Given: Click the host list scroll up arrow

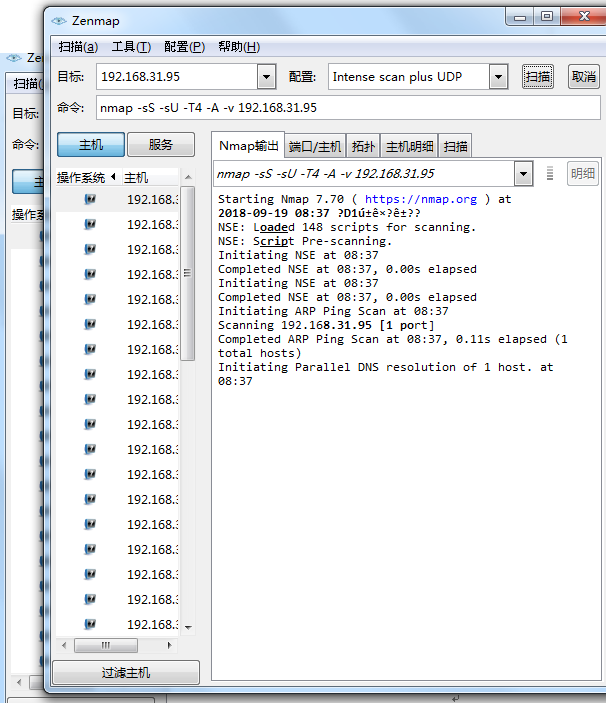Looking at the screenshot, I should pyautogui.click(x=188, y=177).
